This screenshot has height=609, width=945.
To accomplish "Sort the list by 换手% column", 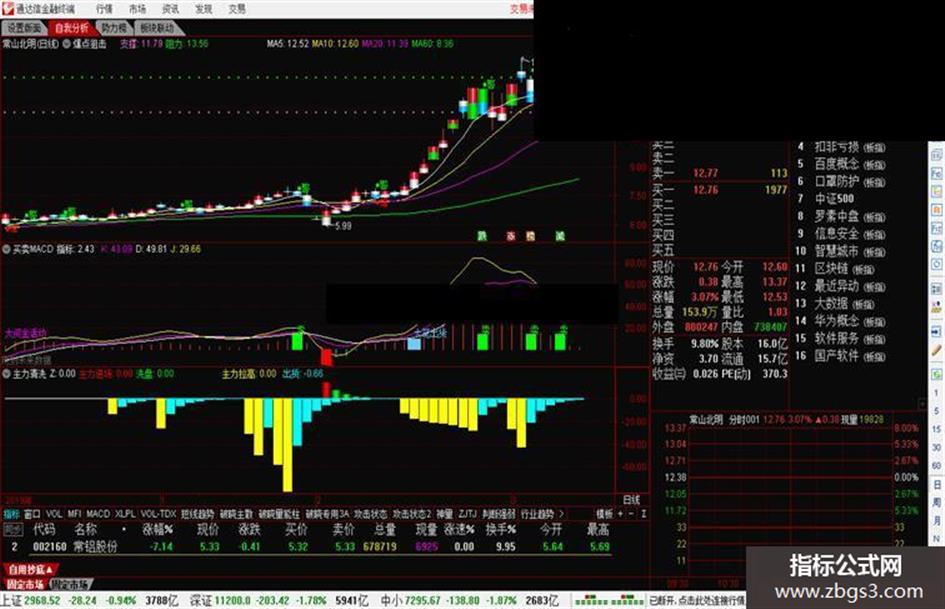I will (501, 529).
